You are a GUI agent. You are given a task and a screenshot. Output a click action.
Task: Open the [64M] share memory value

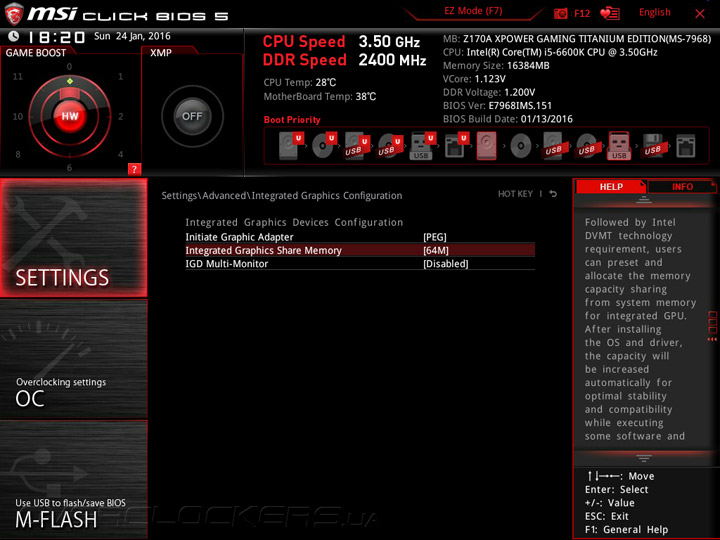point(436,250)
